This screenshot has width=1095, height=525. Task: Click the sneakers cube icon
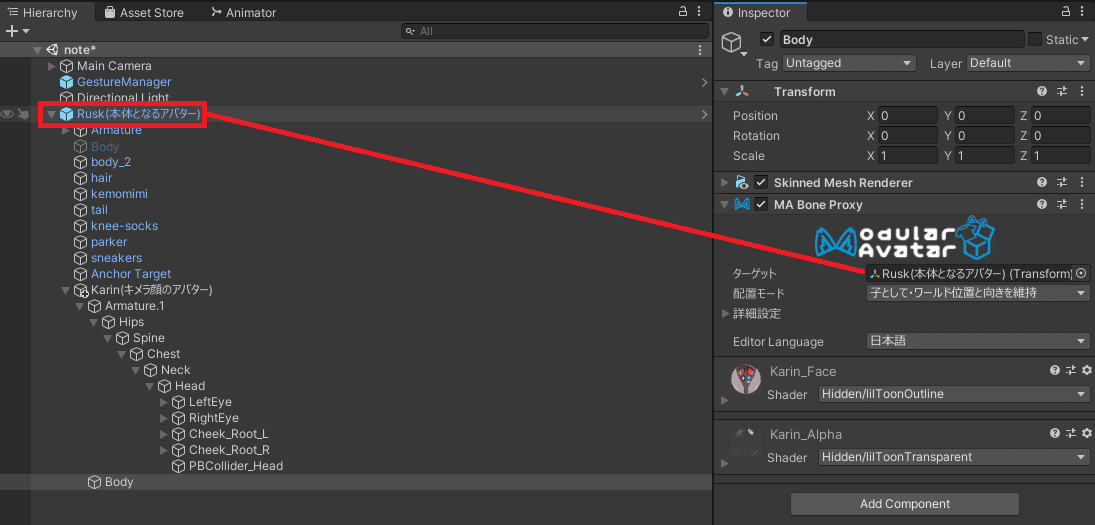(80, 258)
